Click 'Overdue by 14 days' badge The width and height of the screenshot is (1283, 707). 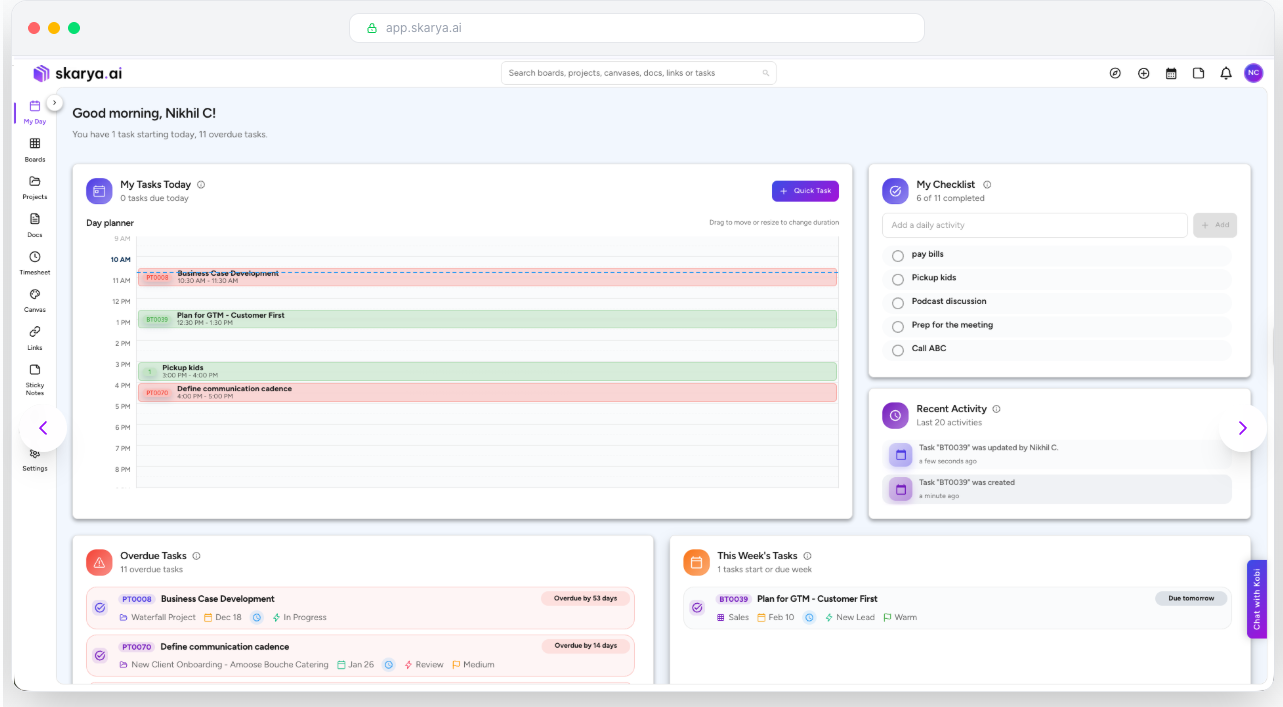[586, 646]
